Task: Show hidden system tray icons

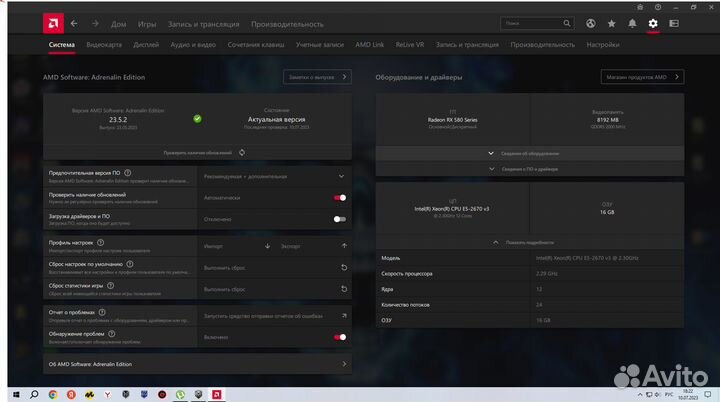Action: coord(640,395)
